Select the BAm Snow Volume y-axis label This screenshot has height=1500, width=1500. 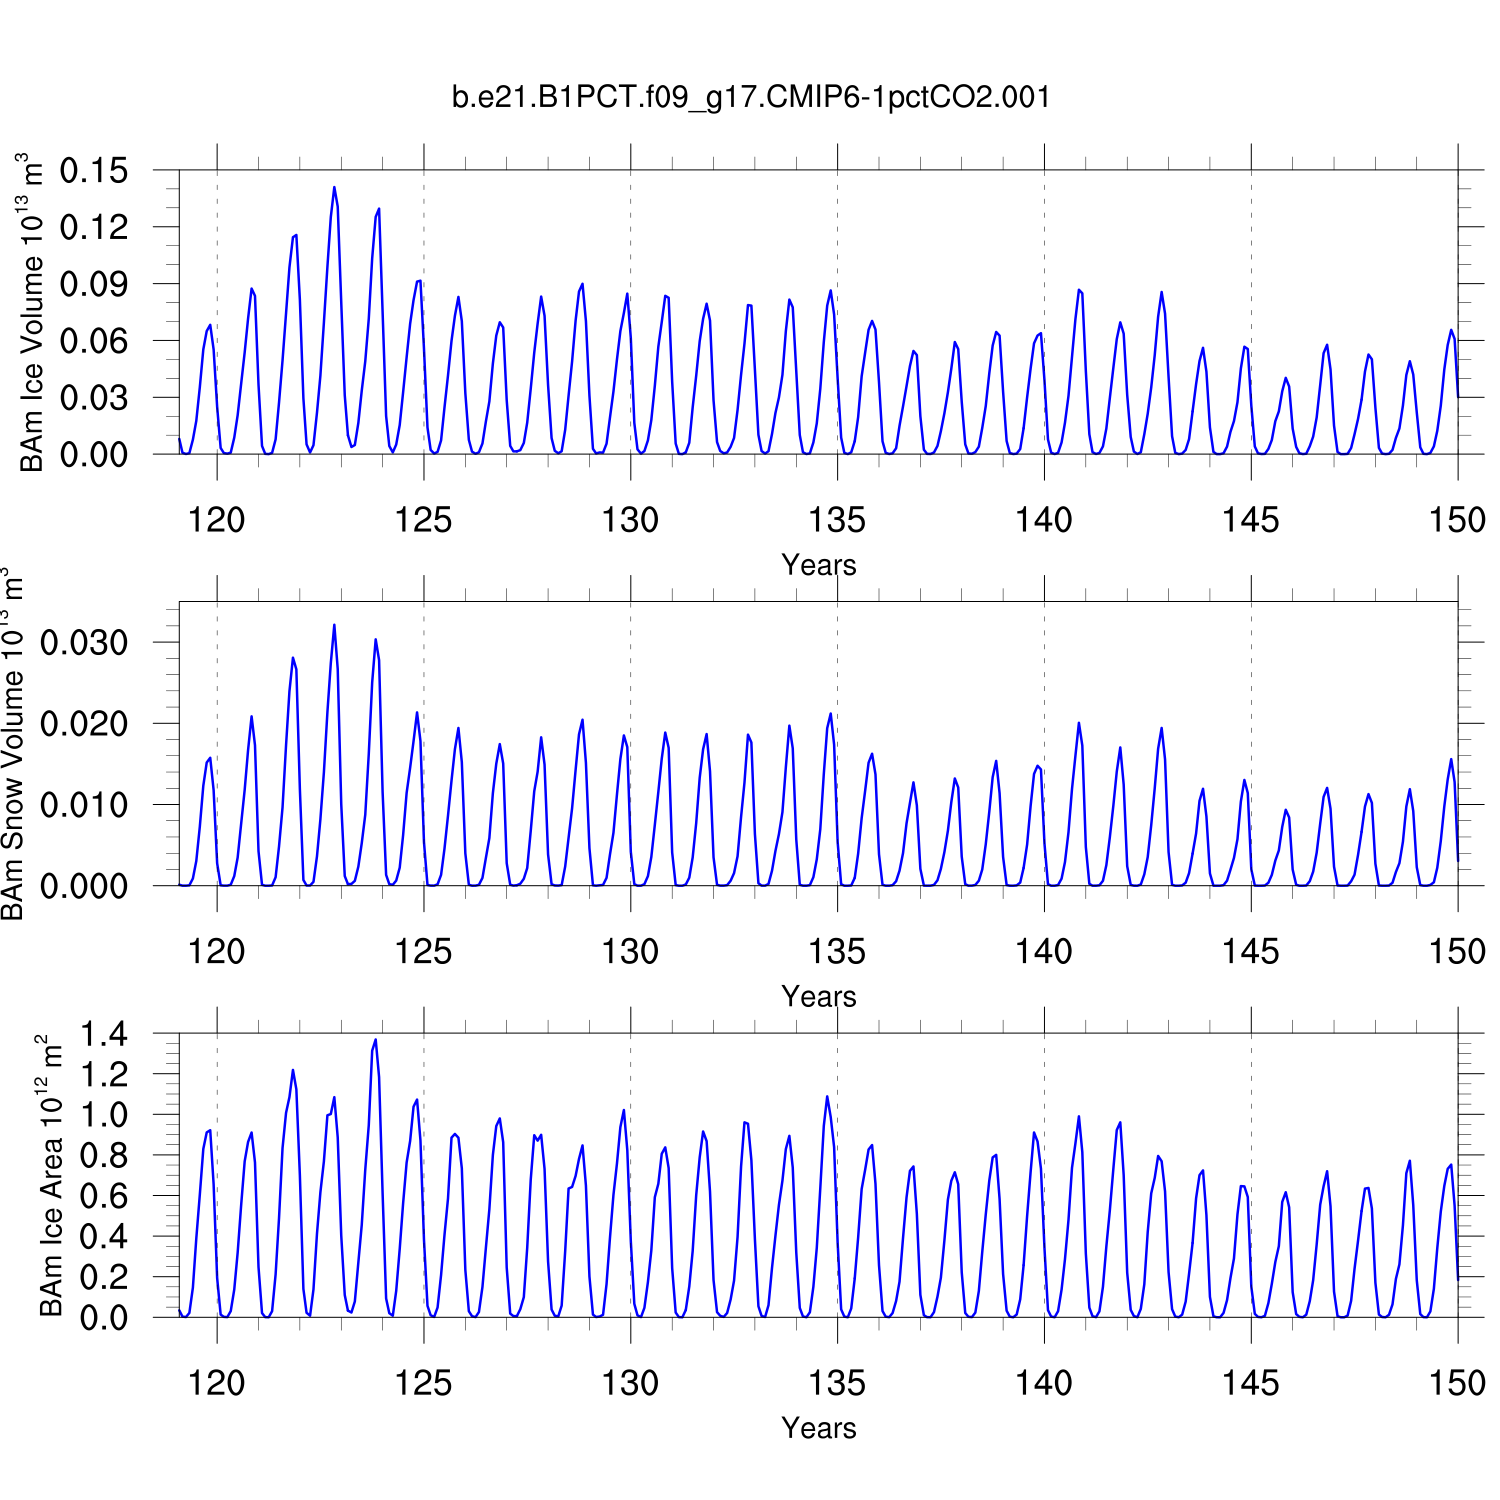point(14,744)
